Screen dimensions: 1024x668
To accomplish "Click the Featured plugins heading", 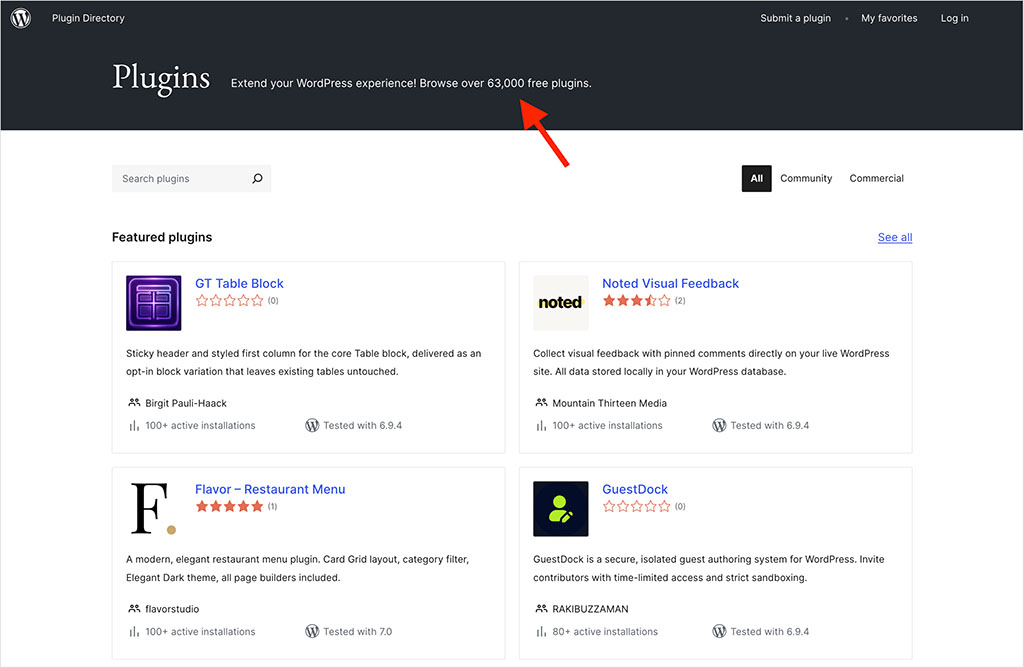I will (x=162, y=237).
